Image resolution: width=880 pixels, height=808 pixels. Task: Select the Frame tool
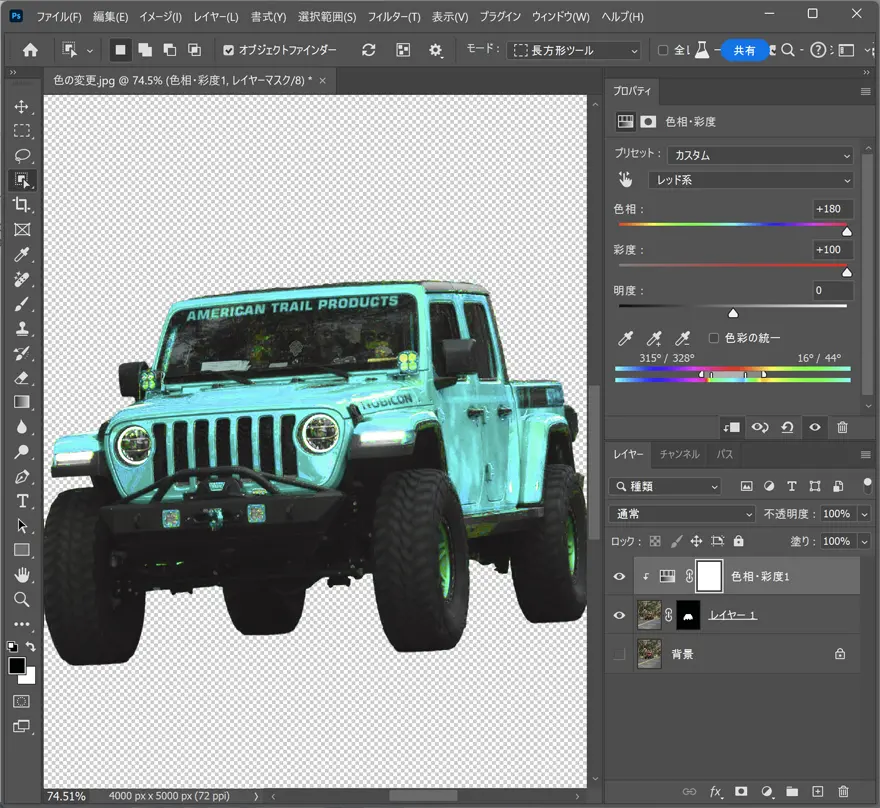22,229
